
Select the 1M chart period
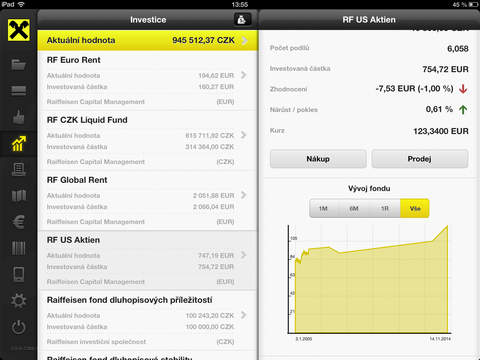[323, 208]
